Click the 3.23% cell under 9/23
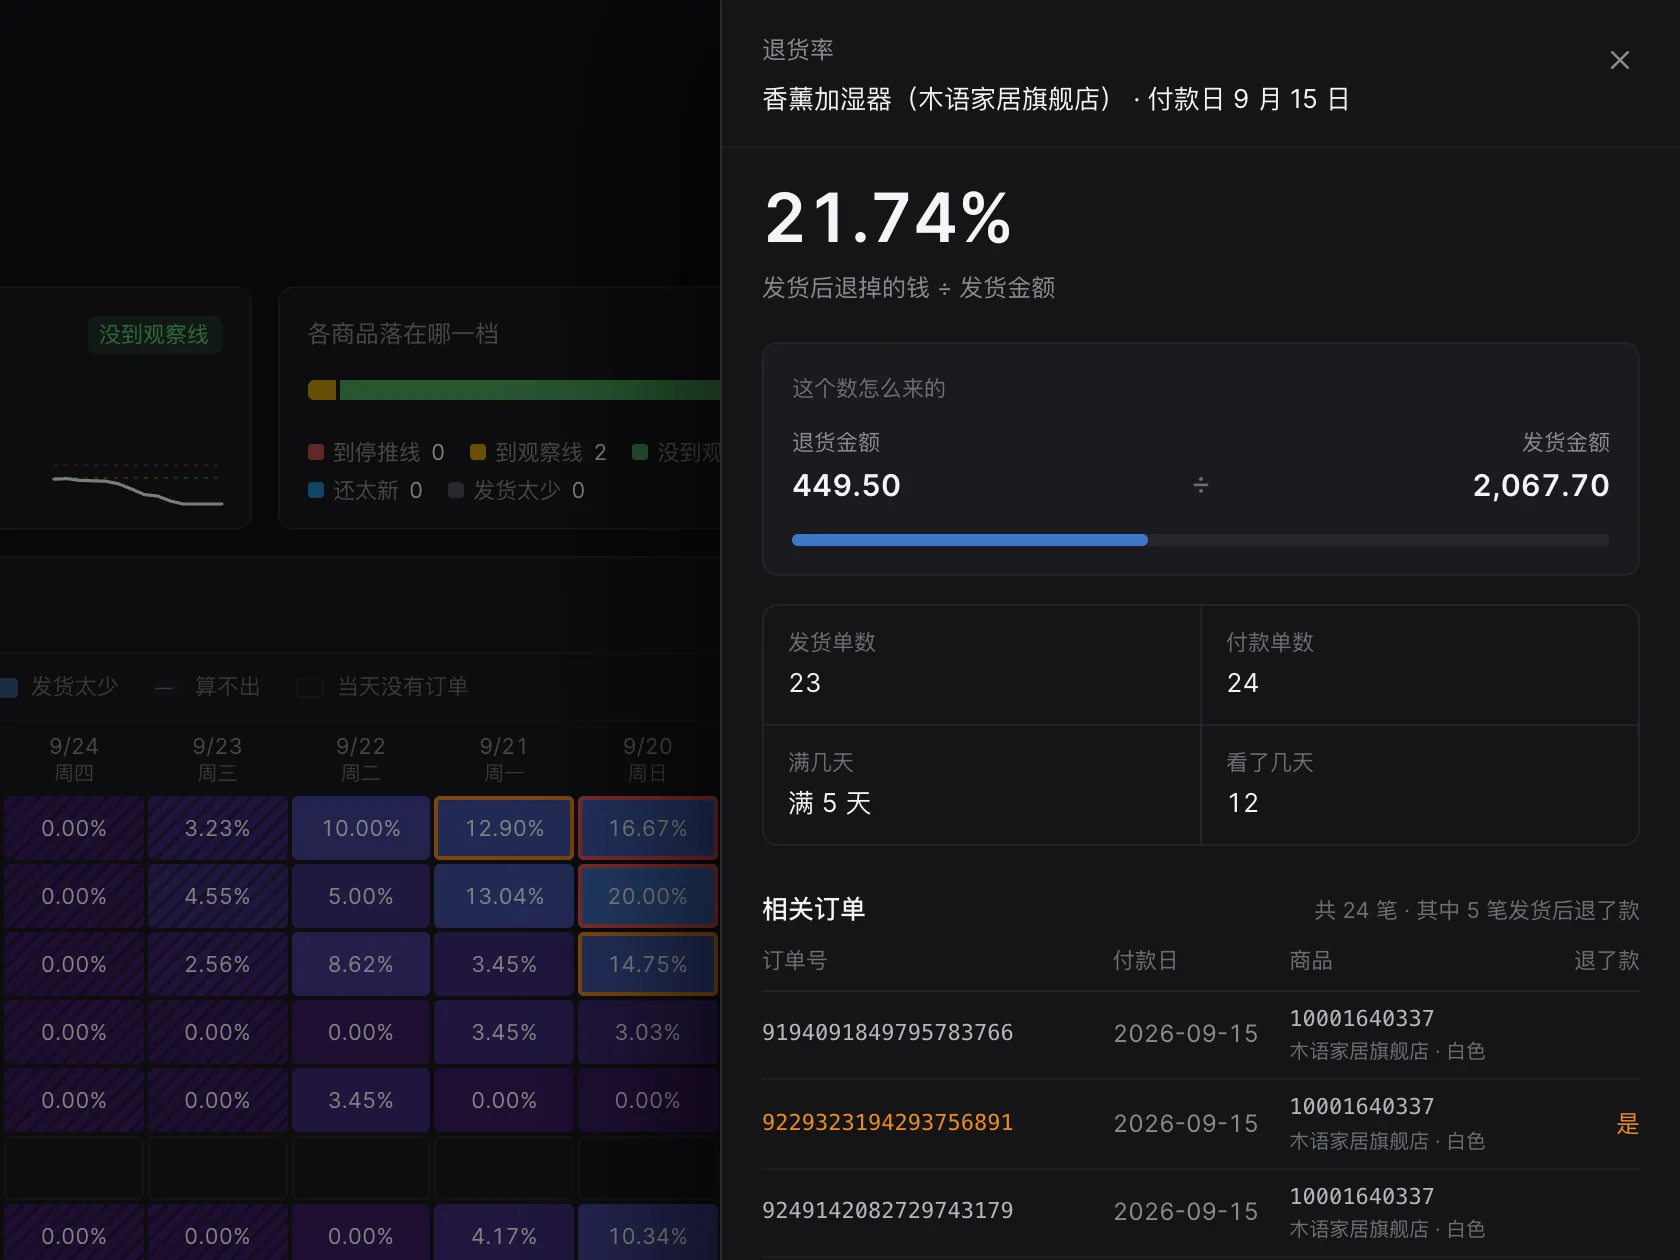 pyautogui.click(x=217, y=828)
